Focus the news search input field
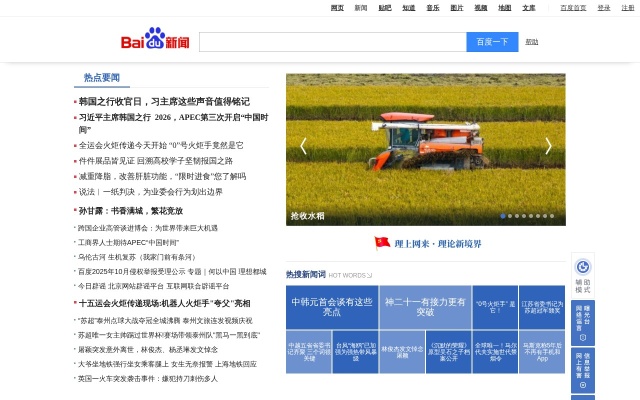640x400 pixels. coord(332,42)
